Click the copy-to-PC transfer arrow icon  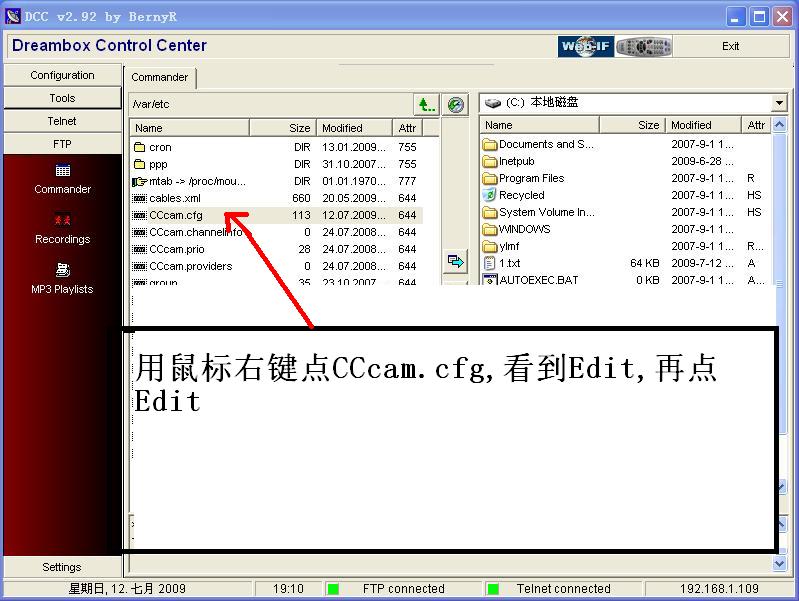click(456, 262)
